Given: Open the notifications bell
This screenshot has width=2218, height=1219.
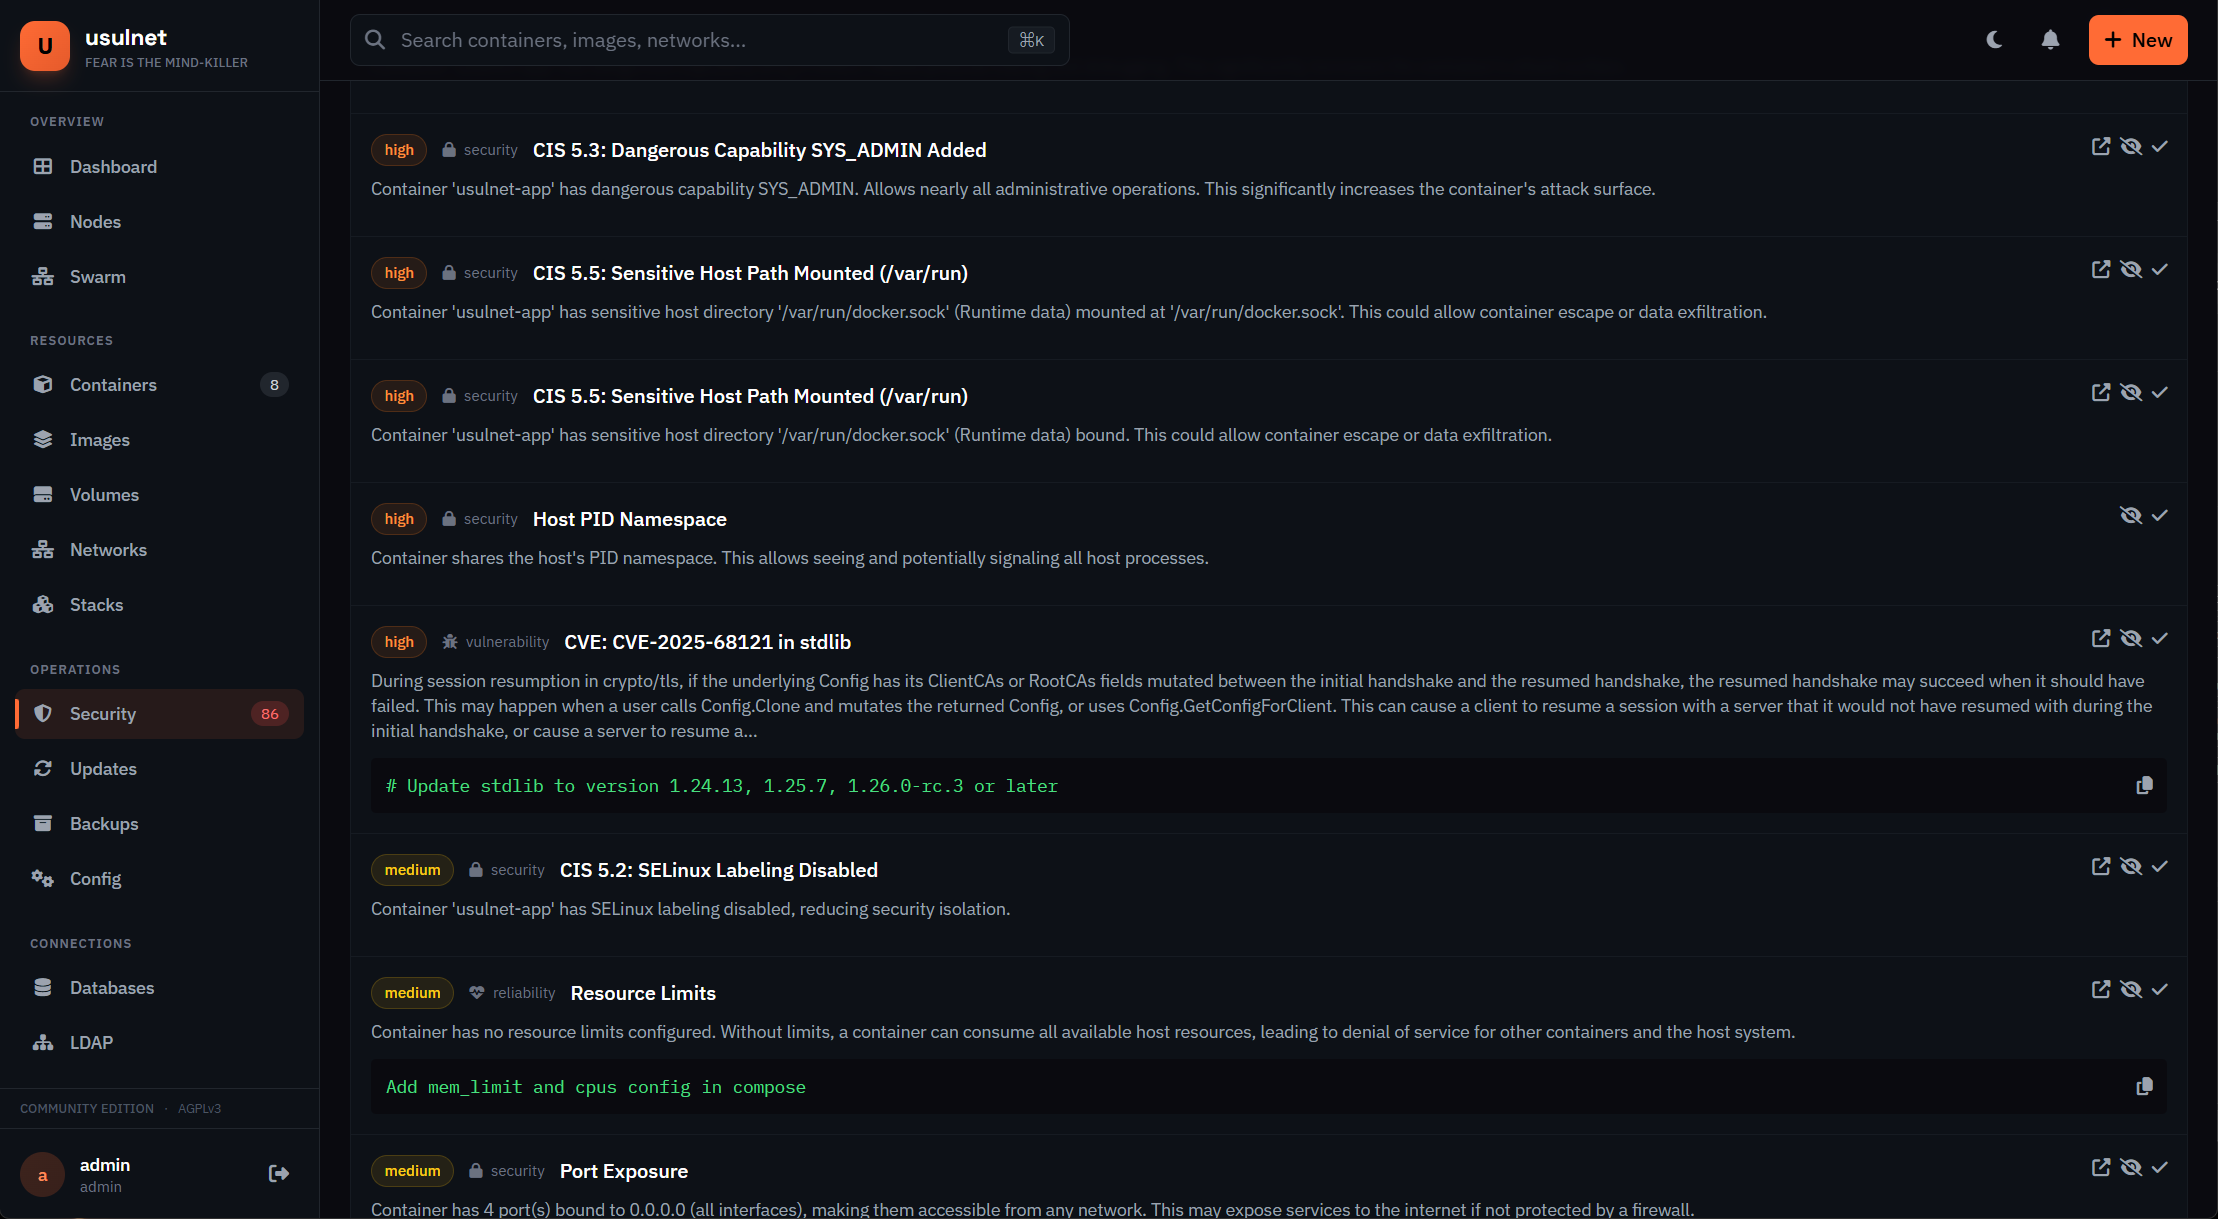Looking at the screenshot, I should 2049,40.
